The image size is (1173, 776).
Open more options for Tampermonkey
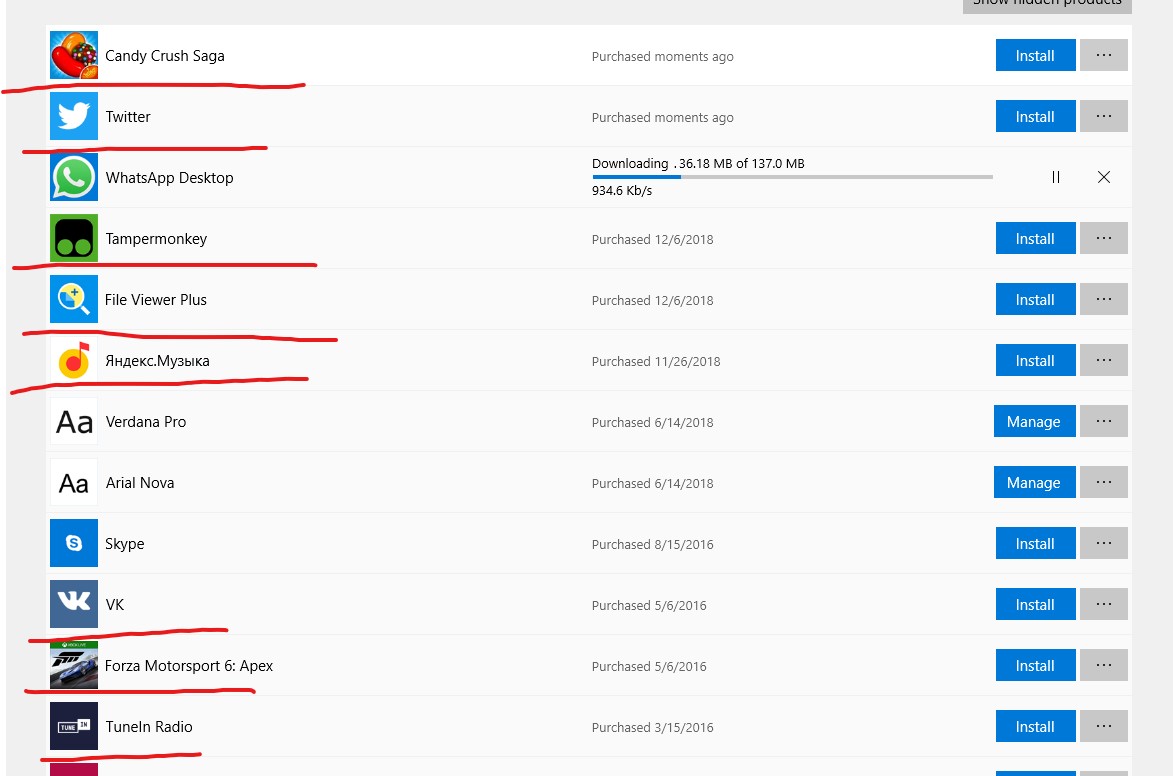click(1103, 238)
